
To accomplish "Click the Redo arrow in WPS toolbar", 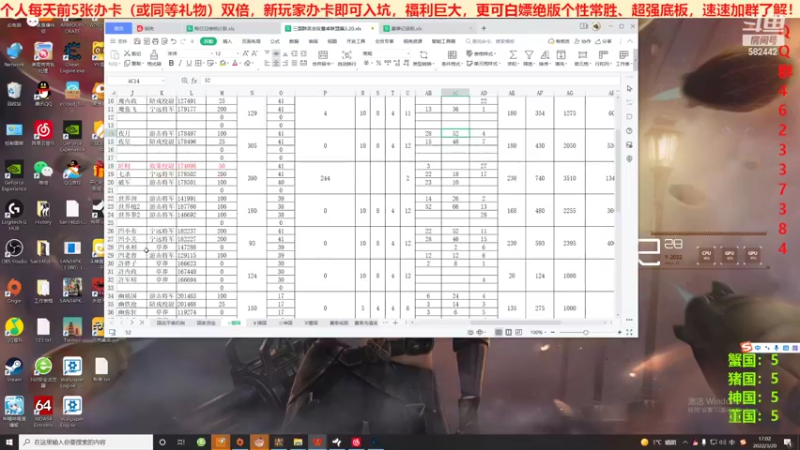I will (183, 41).
